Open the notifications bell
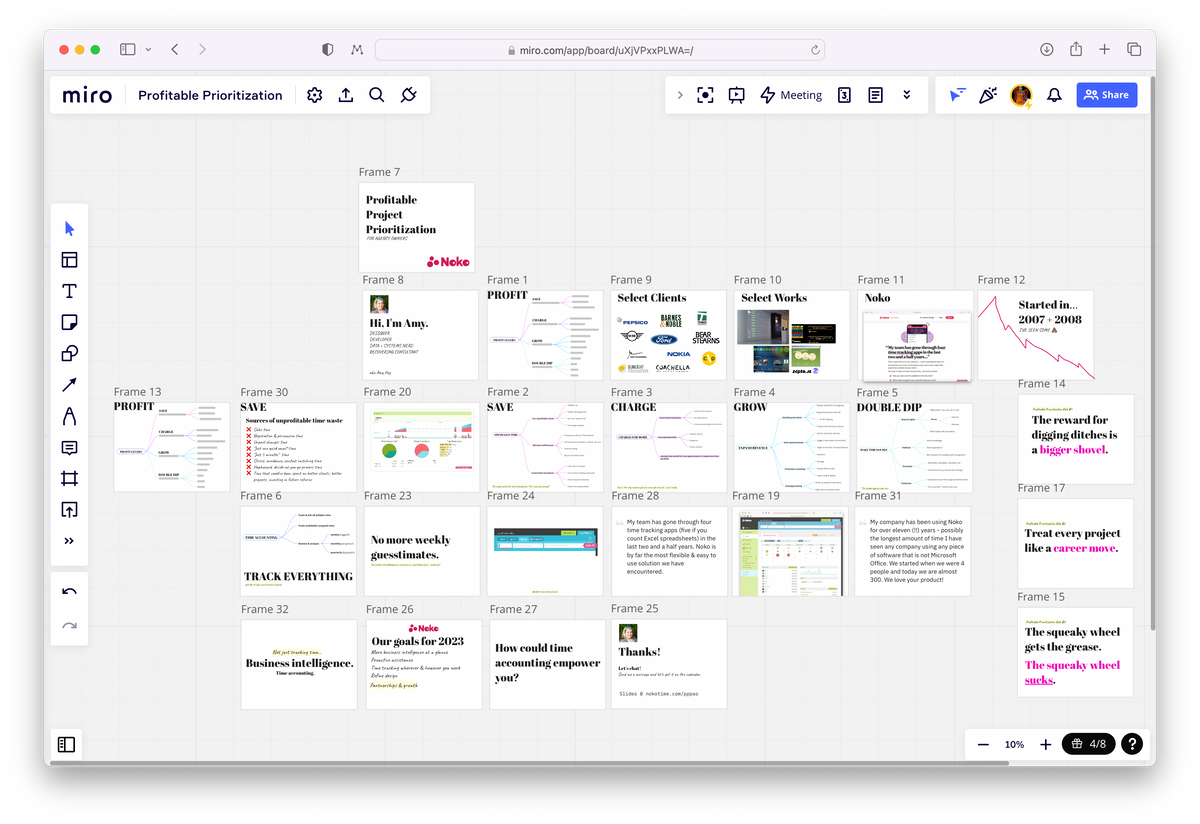The image size is (1200, 824). [1054, 95]
